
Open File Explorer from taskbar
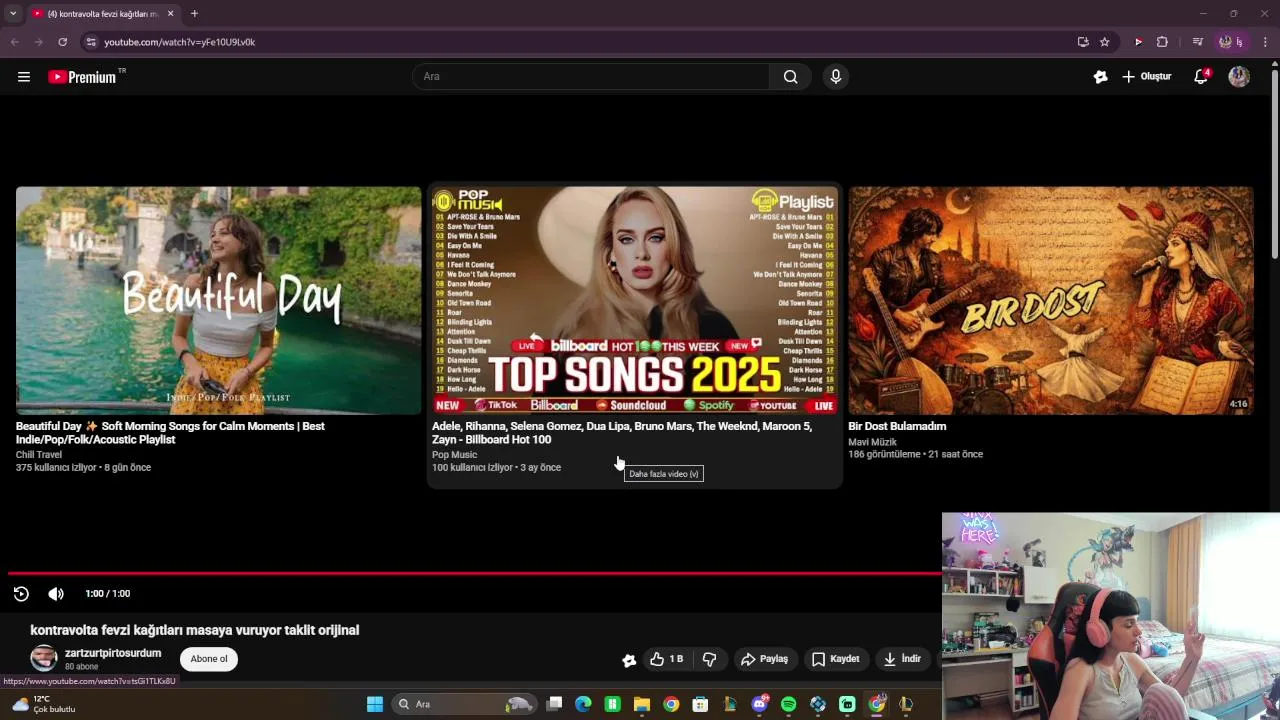pyautogui.click(x=642, y=704)
